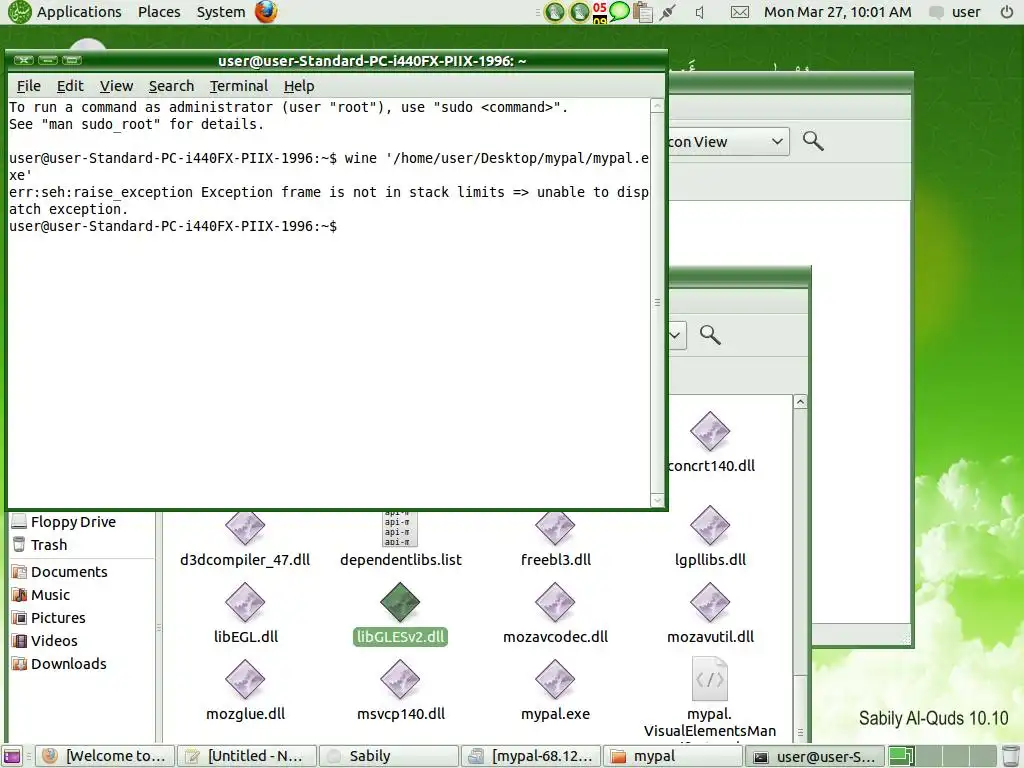Open the Help menu in the terminal
This screenshot has width=1024, height=768.
[298, 86]
